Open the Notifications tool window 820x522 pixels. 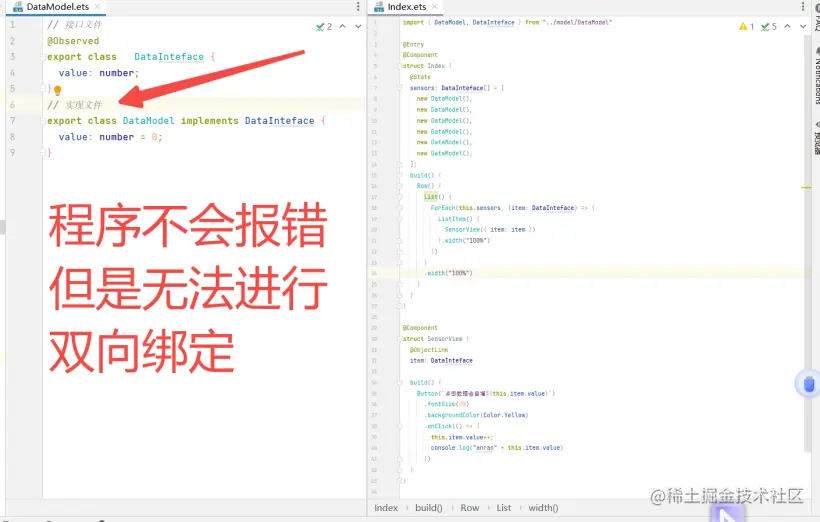816,76
